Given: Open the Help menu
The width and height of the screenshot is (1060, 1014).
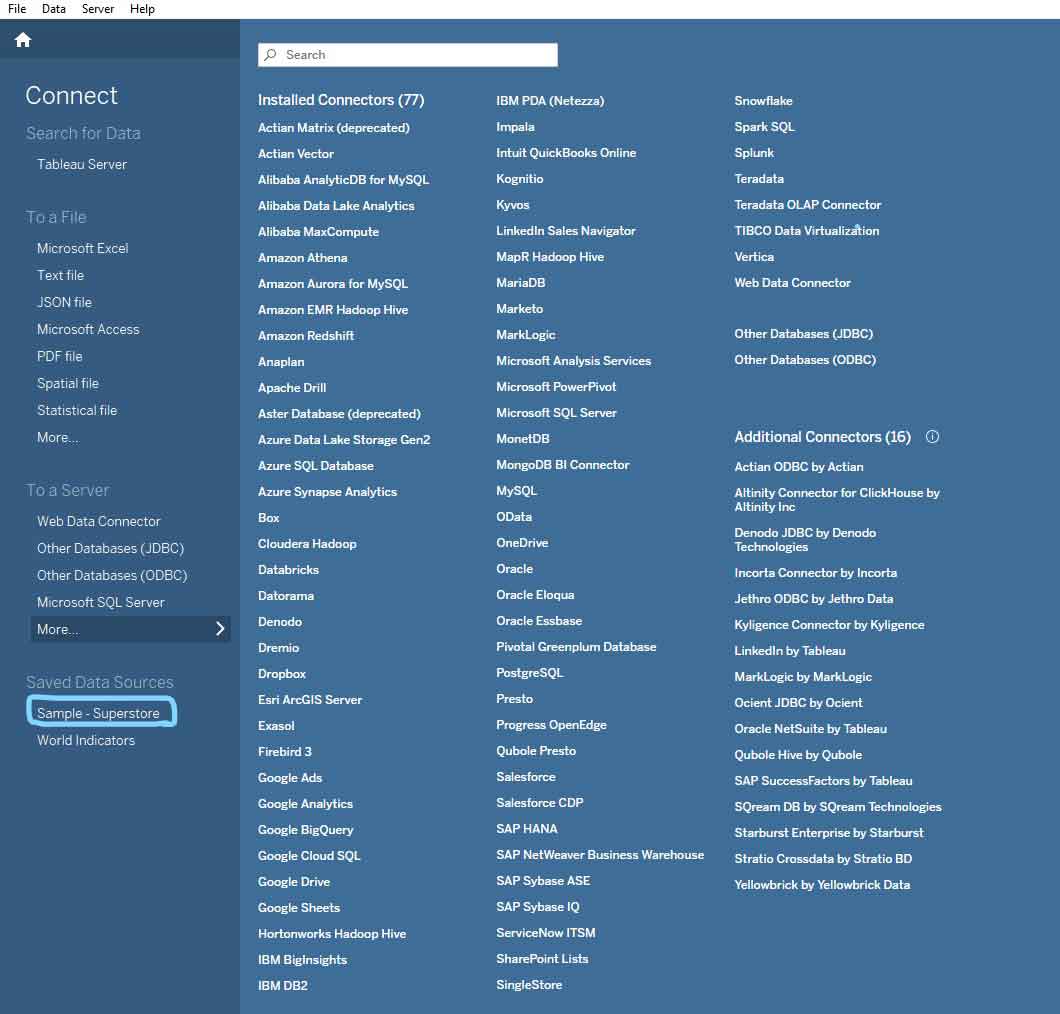Looking at the screenshot, I should pyautogui.click(x=143, y=9).
